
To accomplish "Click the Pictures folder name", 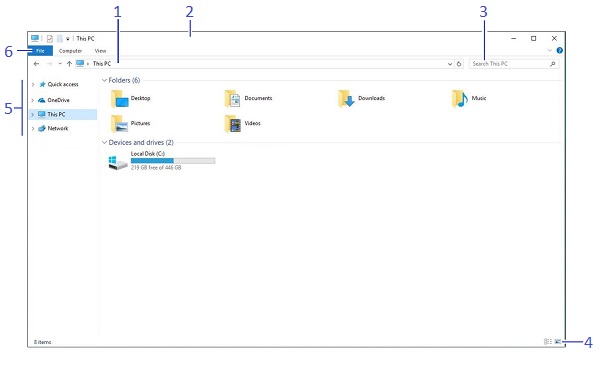I will click(140, 123).
